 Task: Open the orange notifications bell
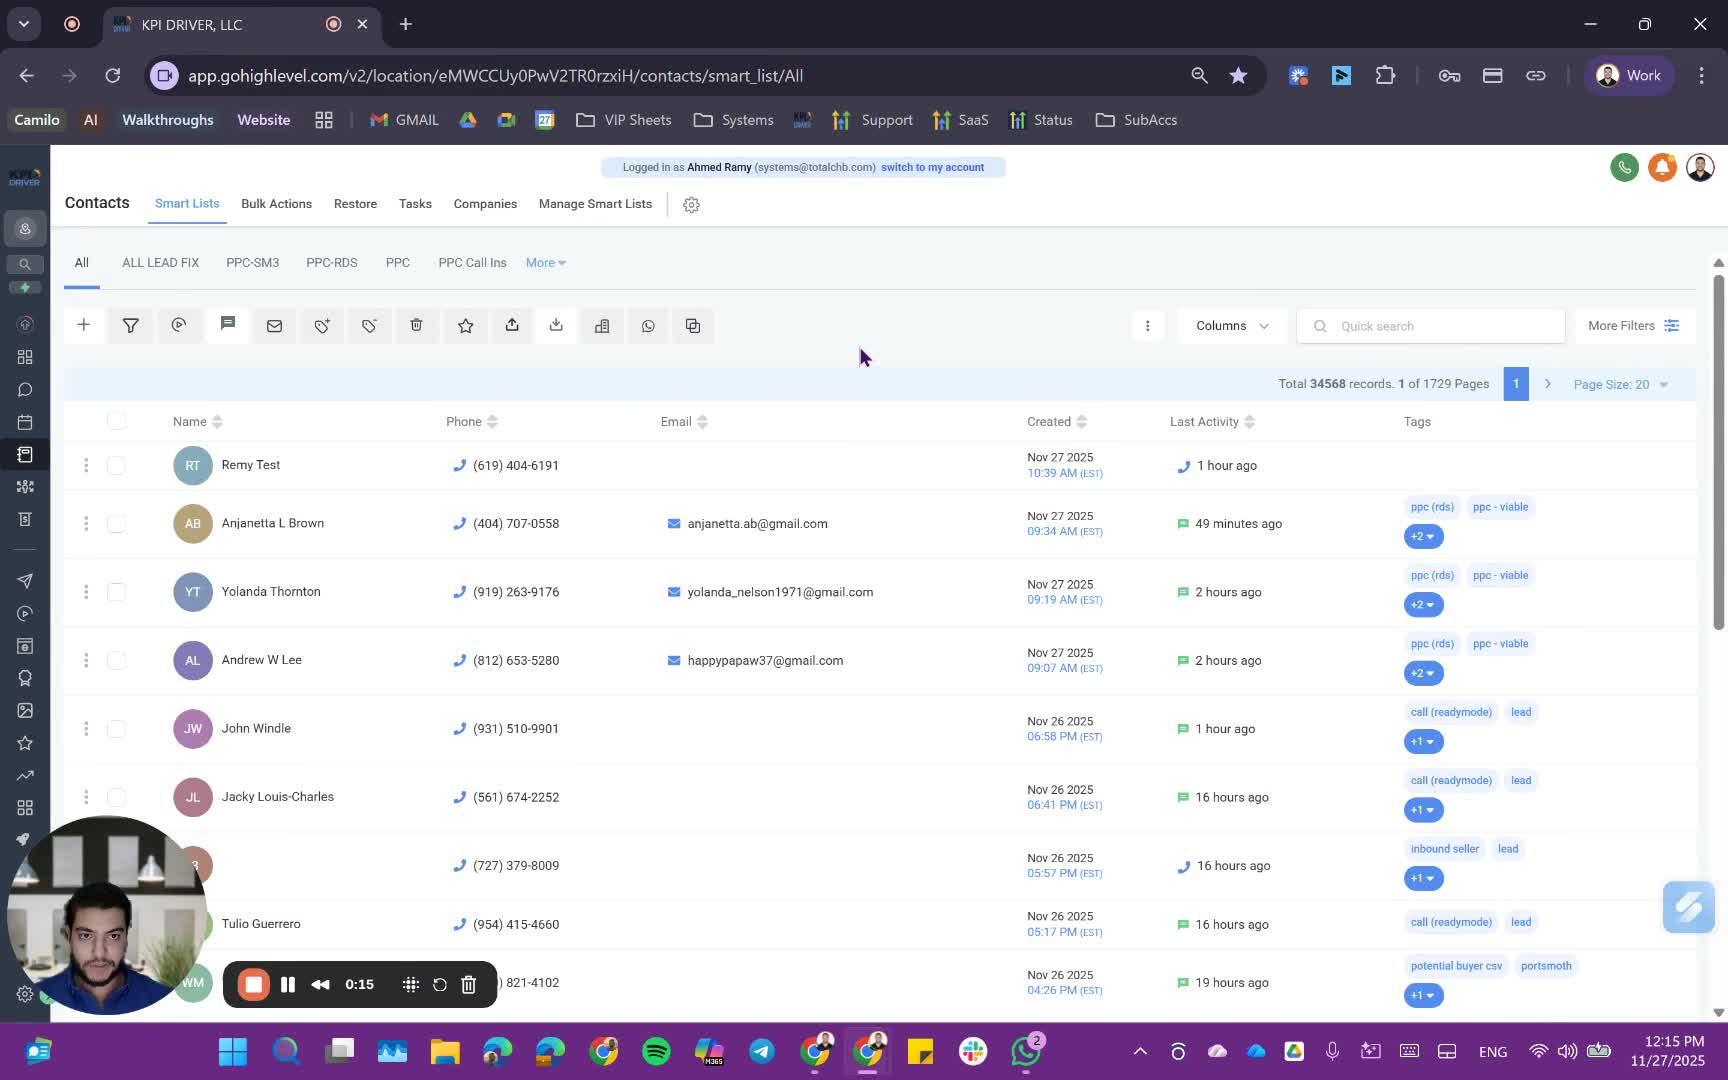point(1662,167)
